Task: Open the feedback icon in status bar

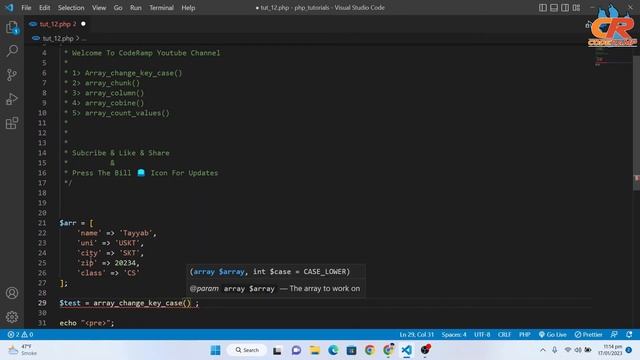Action: pyautogui.click(x=614, y=334)
